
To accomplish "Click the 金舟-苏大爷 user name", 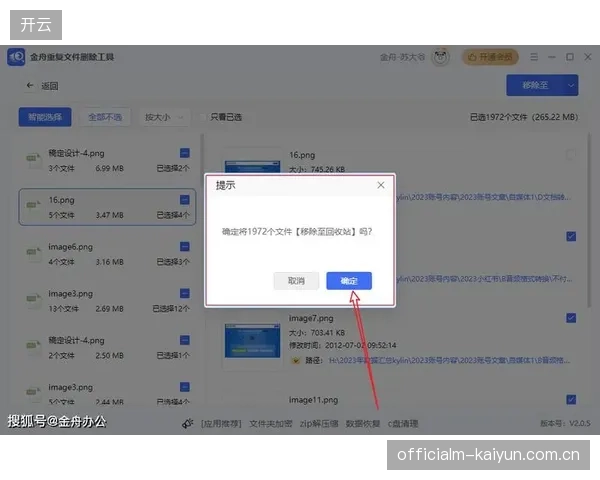I will 402,57.
